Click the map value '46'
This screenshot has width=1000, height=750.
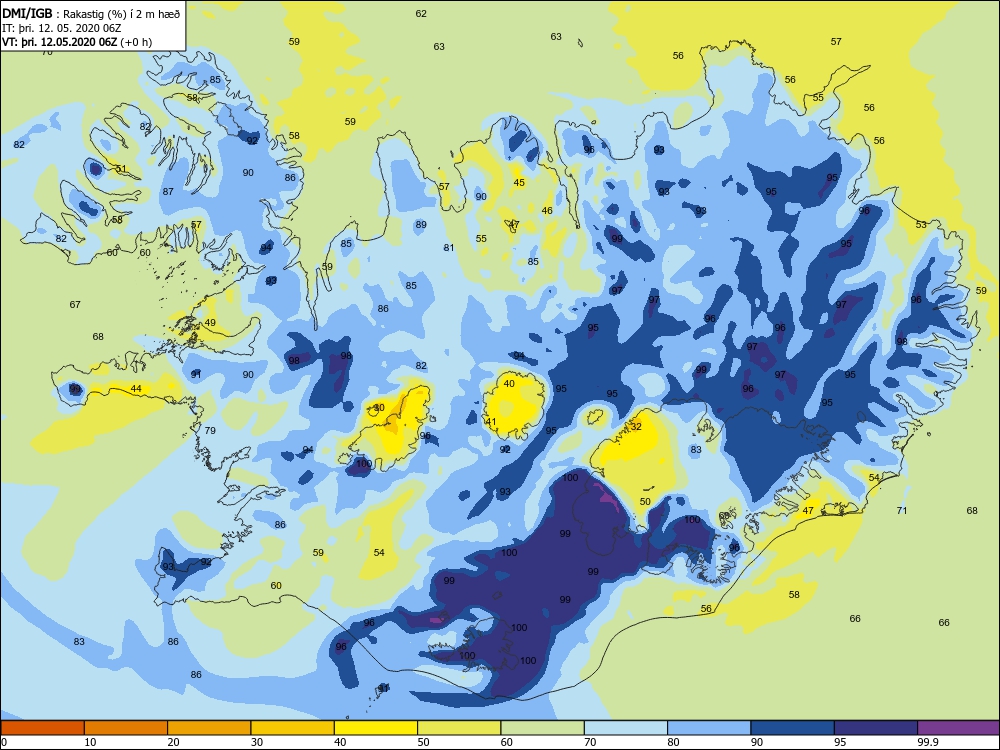click(547, 210)
